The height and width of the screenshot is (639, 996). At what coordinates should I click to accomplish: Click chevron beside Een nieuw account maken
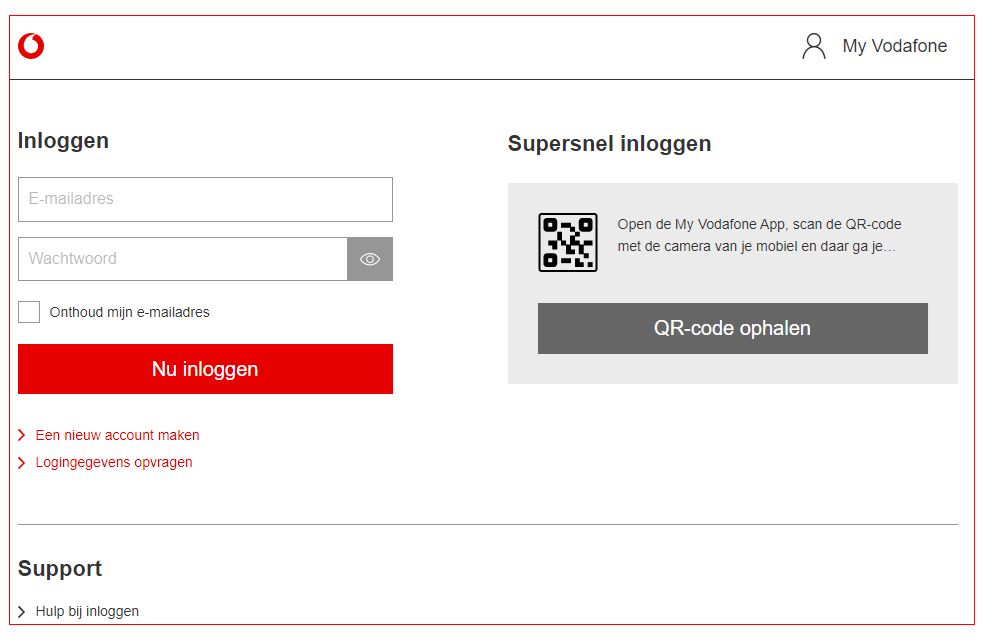[x=22, y=435]
